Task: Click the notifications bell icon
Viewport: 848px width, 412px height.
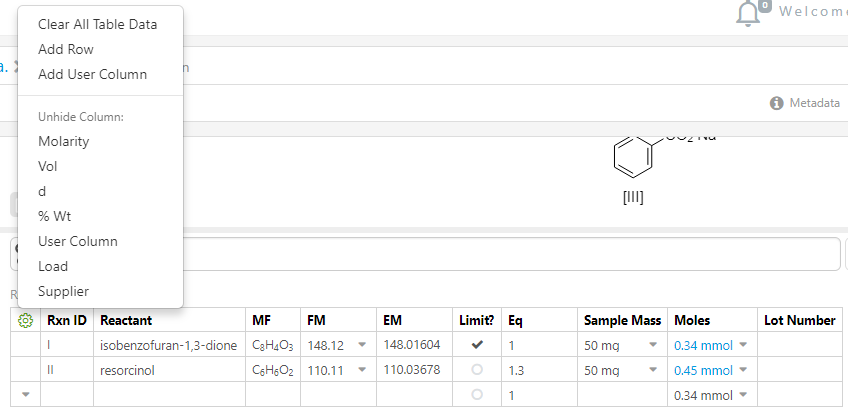Action: click(x=748, y=12)
